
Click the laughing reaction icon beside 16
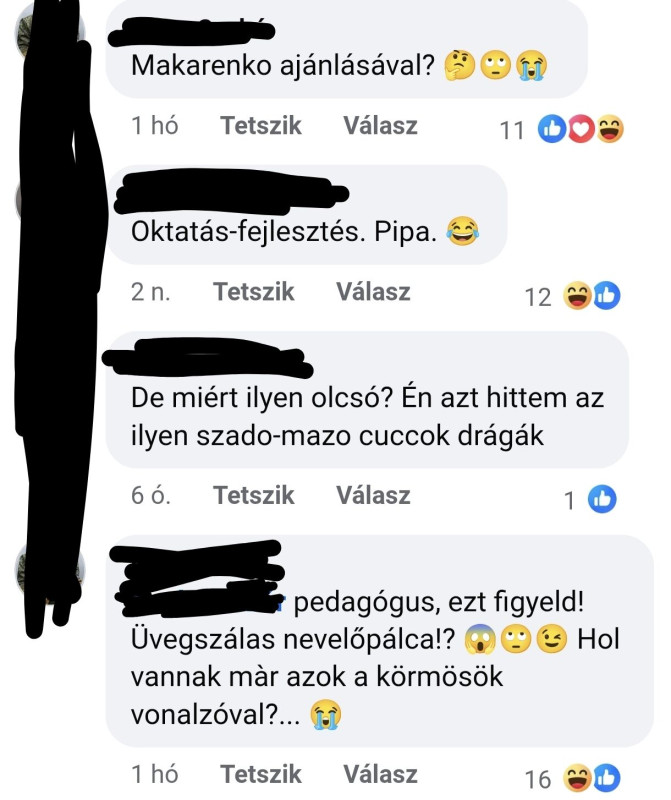click(x=577, y=779)
